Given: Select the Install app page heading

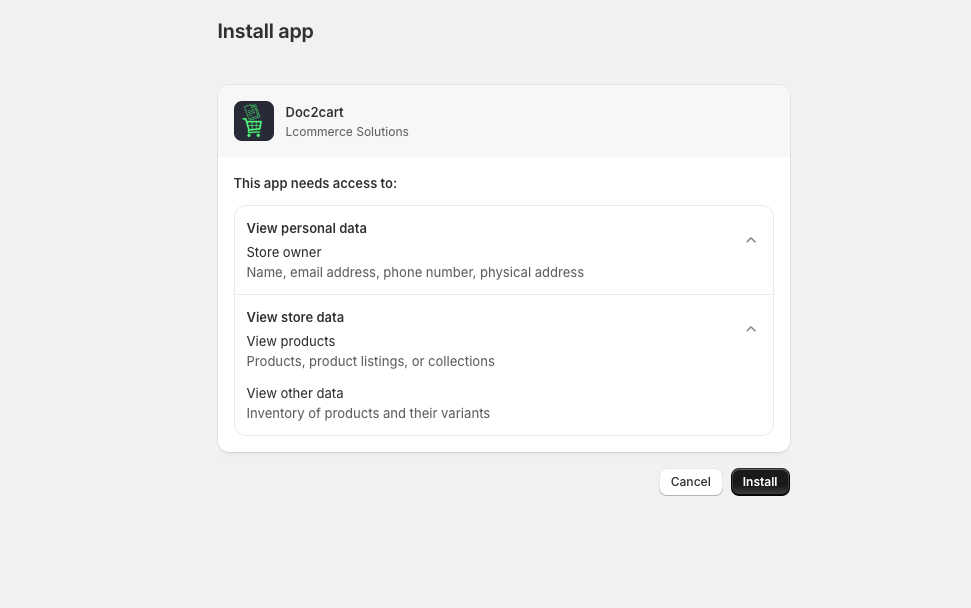Looking at the screenshot, I should point(265,31).
